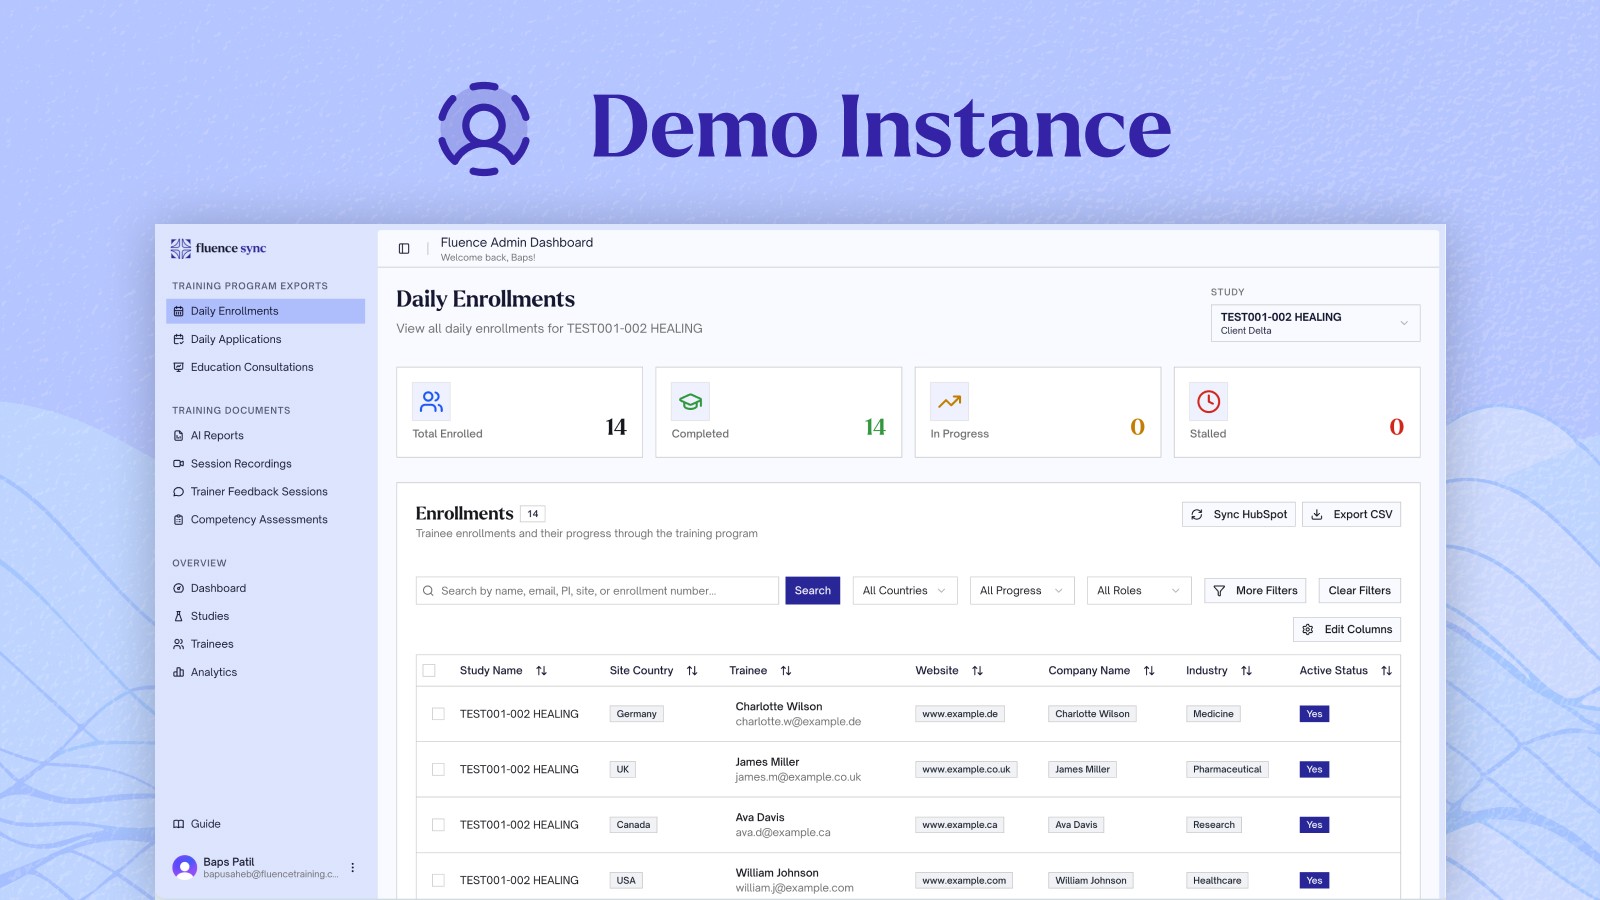This screenshot has width=1600, height=900.
Task: Click www.example.ca website tag
Action: coord(960,825)
